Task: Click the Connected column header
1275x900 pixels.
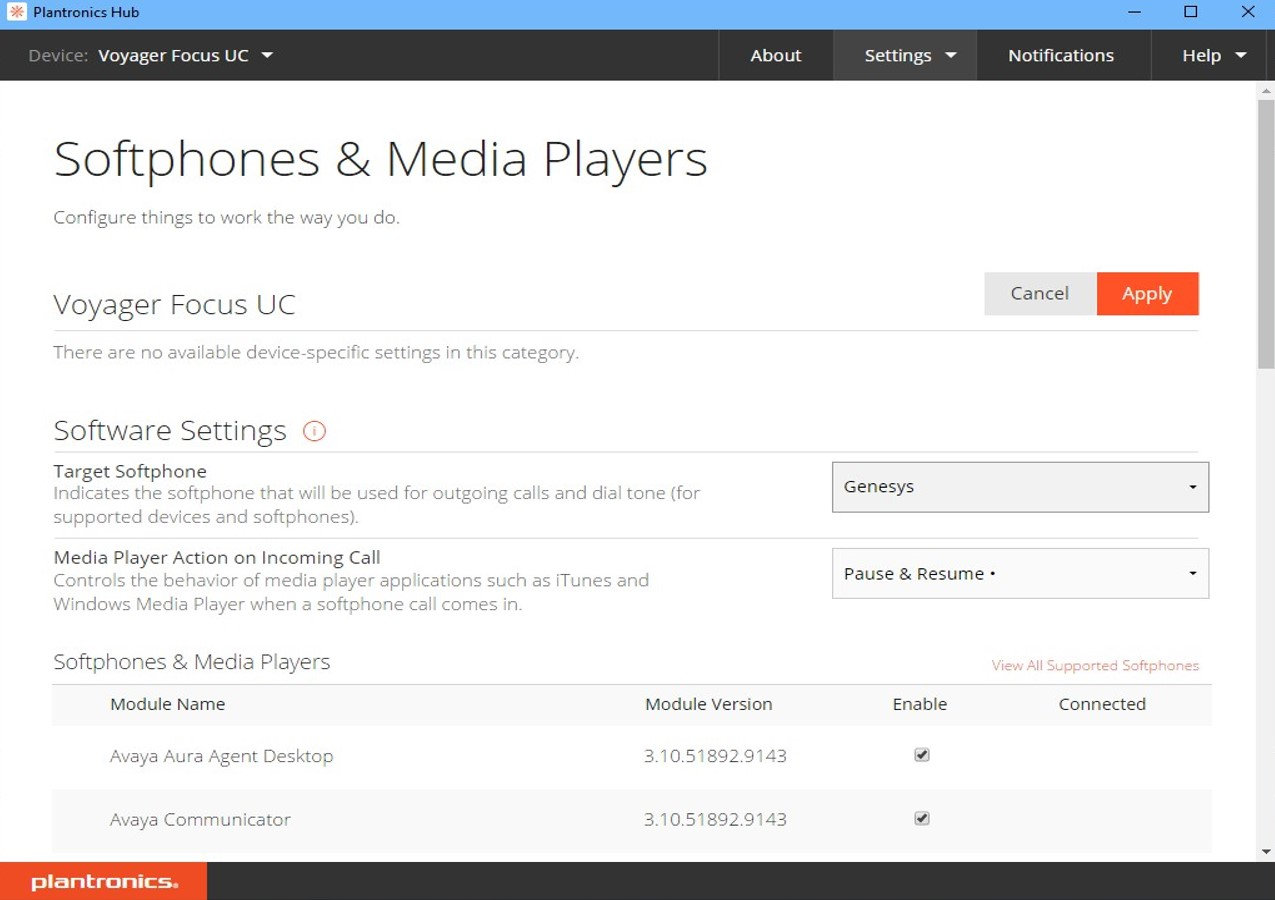Action: (x=1102, y=704)
